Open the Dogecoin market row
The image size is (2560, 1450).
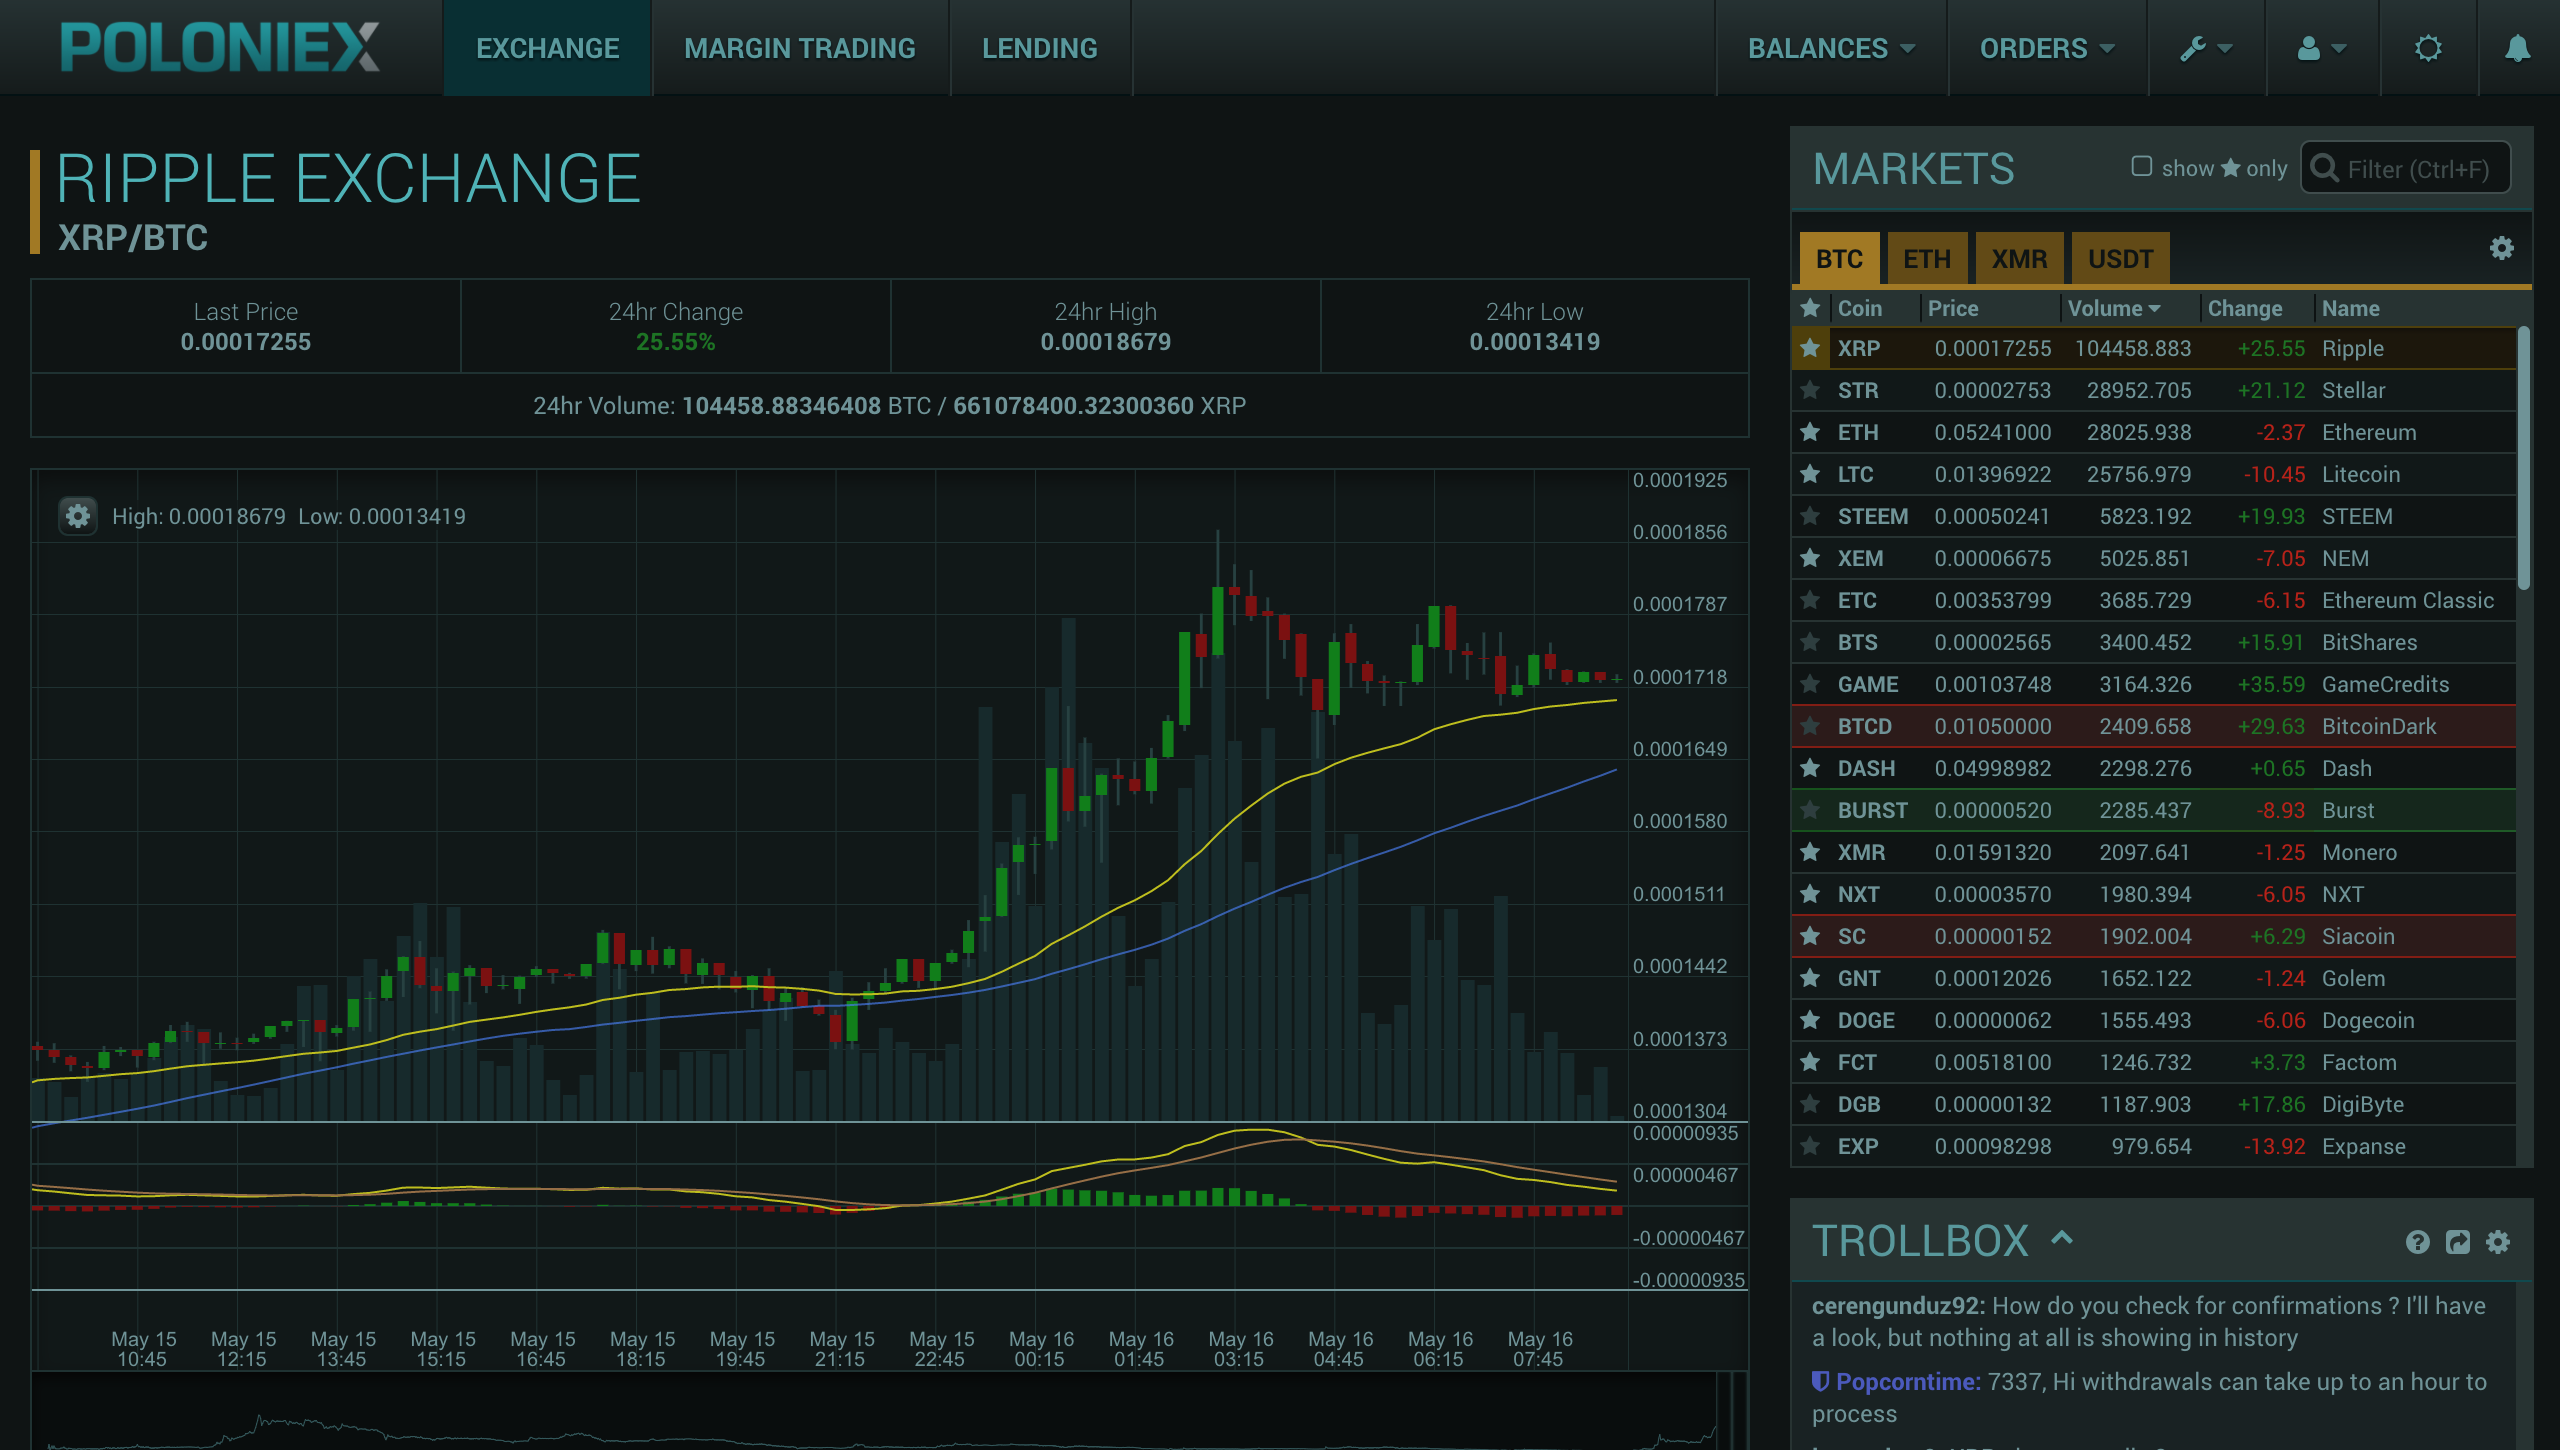point(2154,1020)
